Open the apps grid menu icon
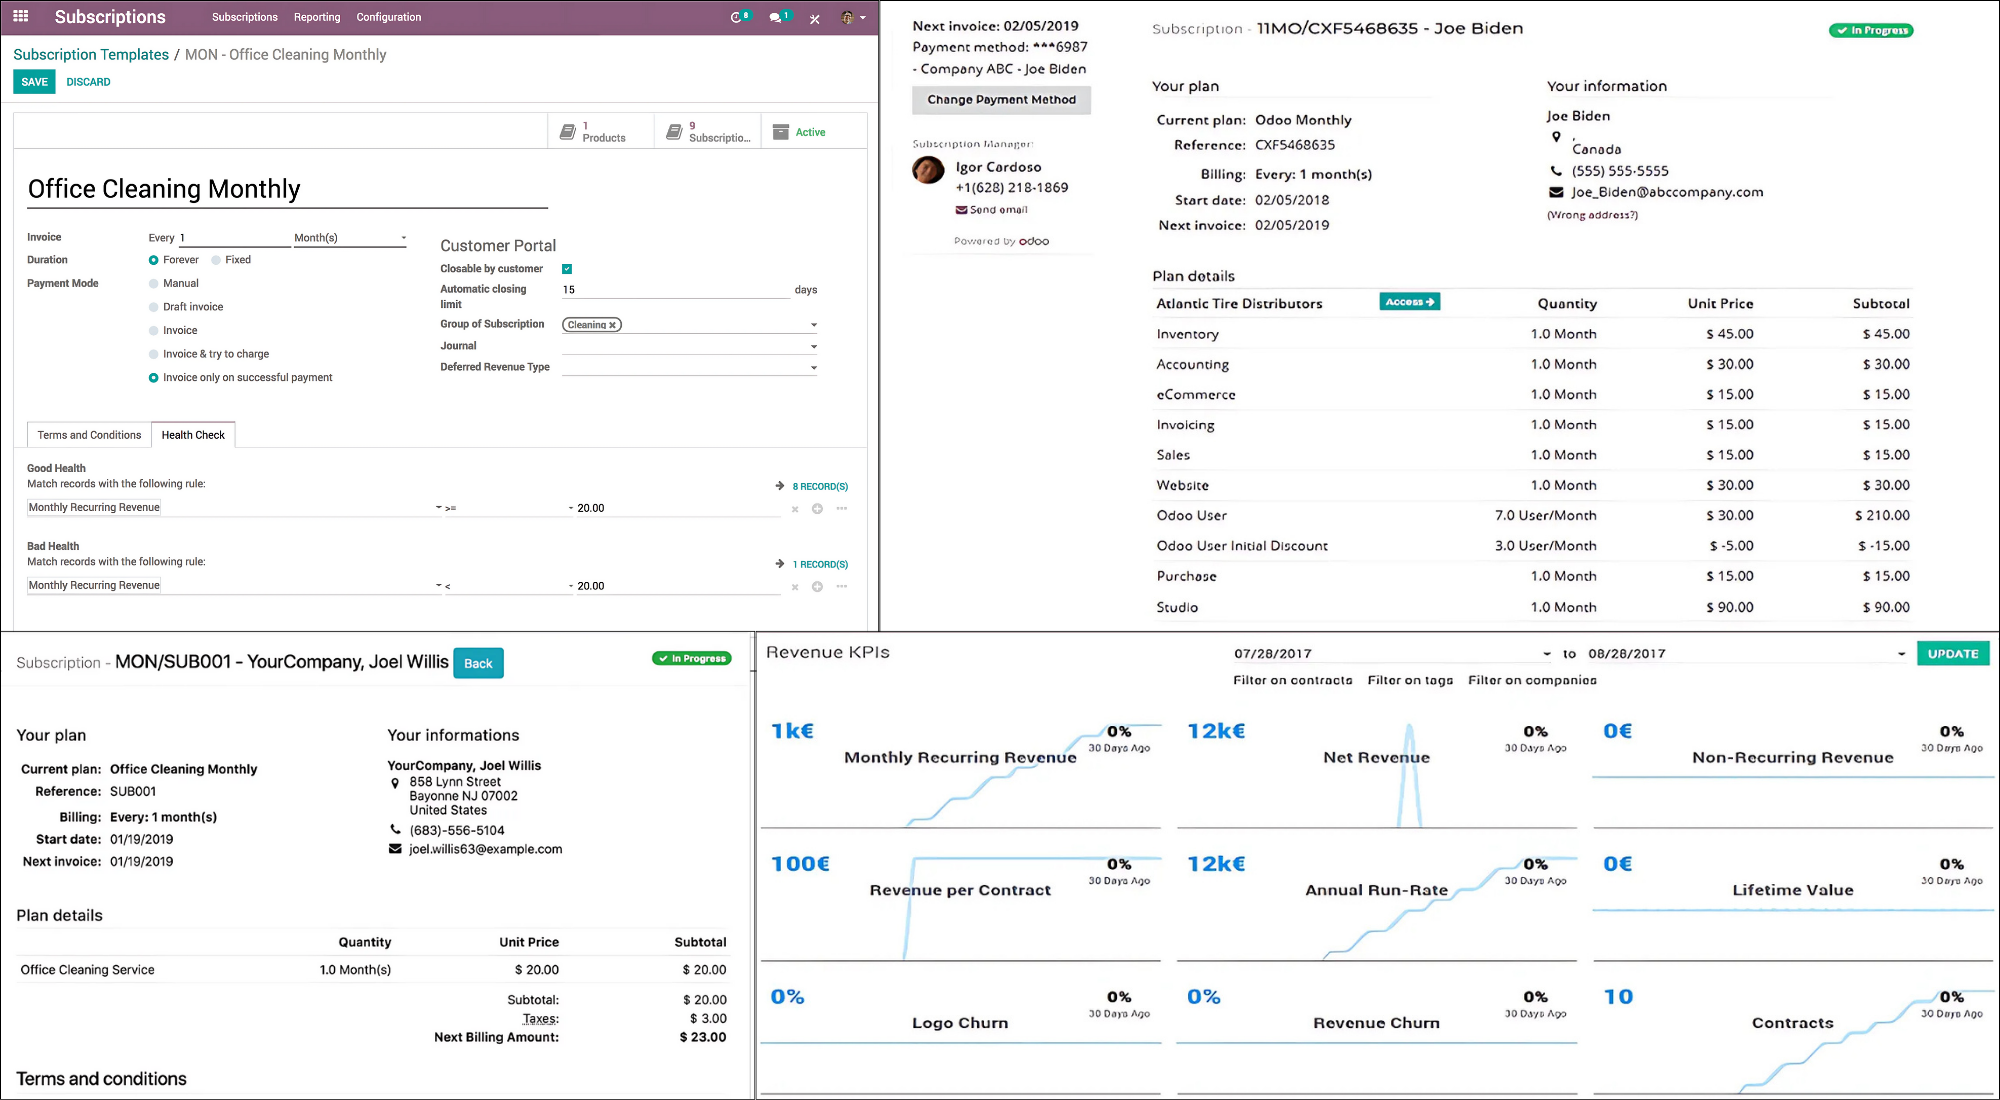 [x=21, y=17]
